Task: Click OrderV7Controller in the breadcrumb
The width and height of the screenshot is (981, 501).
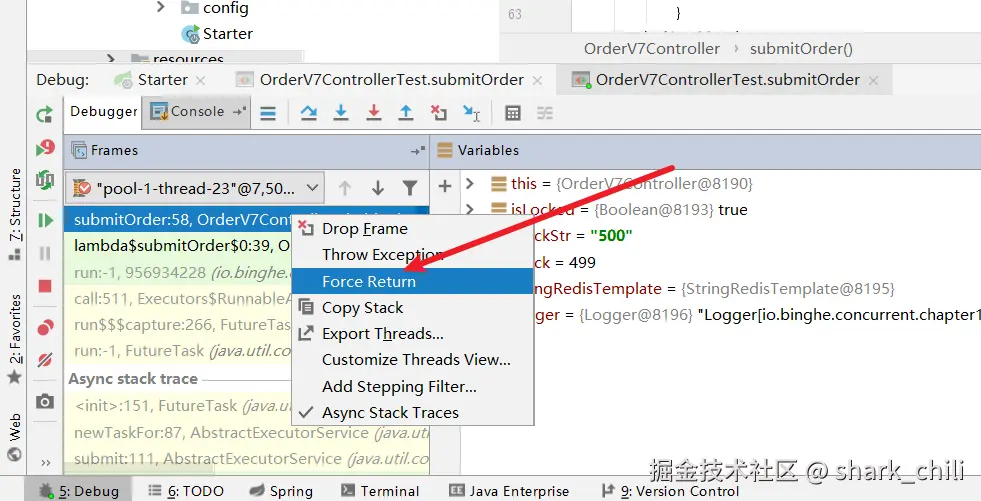Action: pos(651,49)
